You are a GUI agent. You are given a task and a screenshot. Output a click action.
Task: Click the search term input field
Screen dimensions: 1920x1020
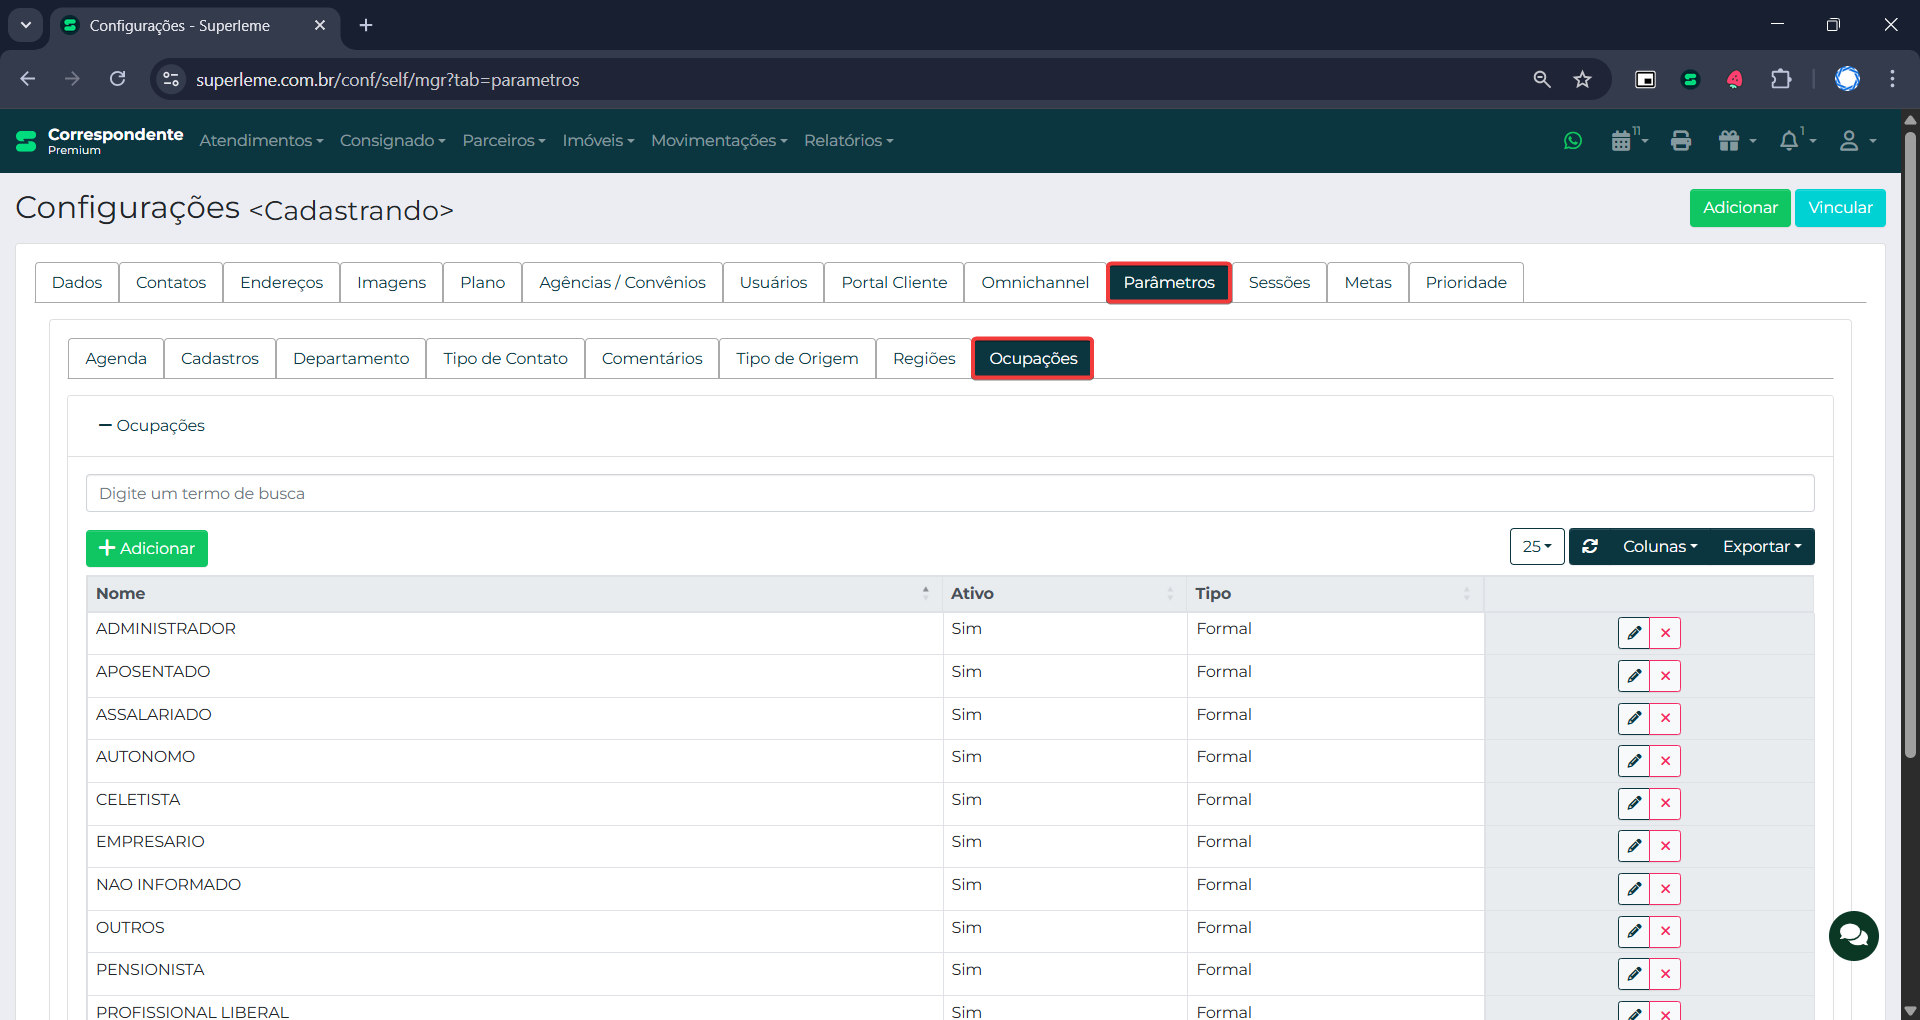point(949,494)
